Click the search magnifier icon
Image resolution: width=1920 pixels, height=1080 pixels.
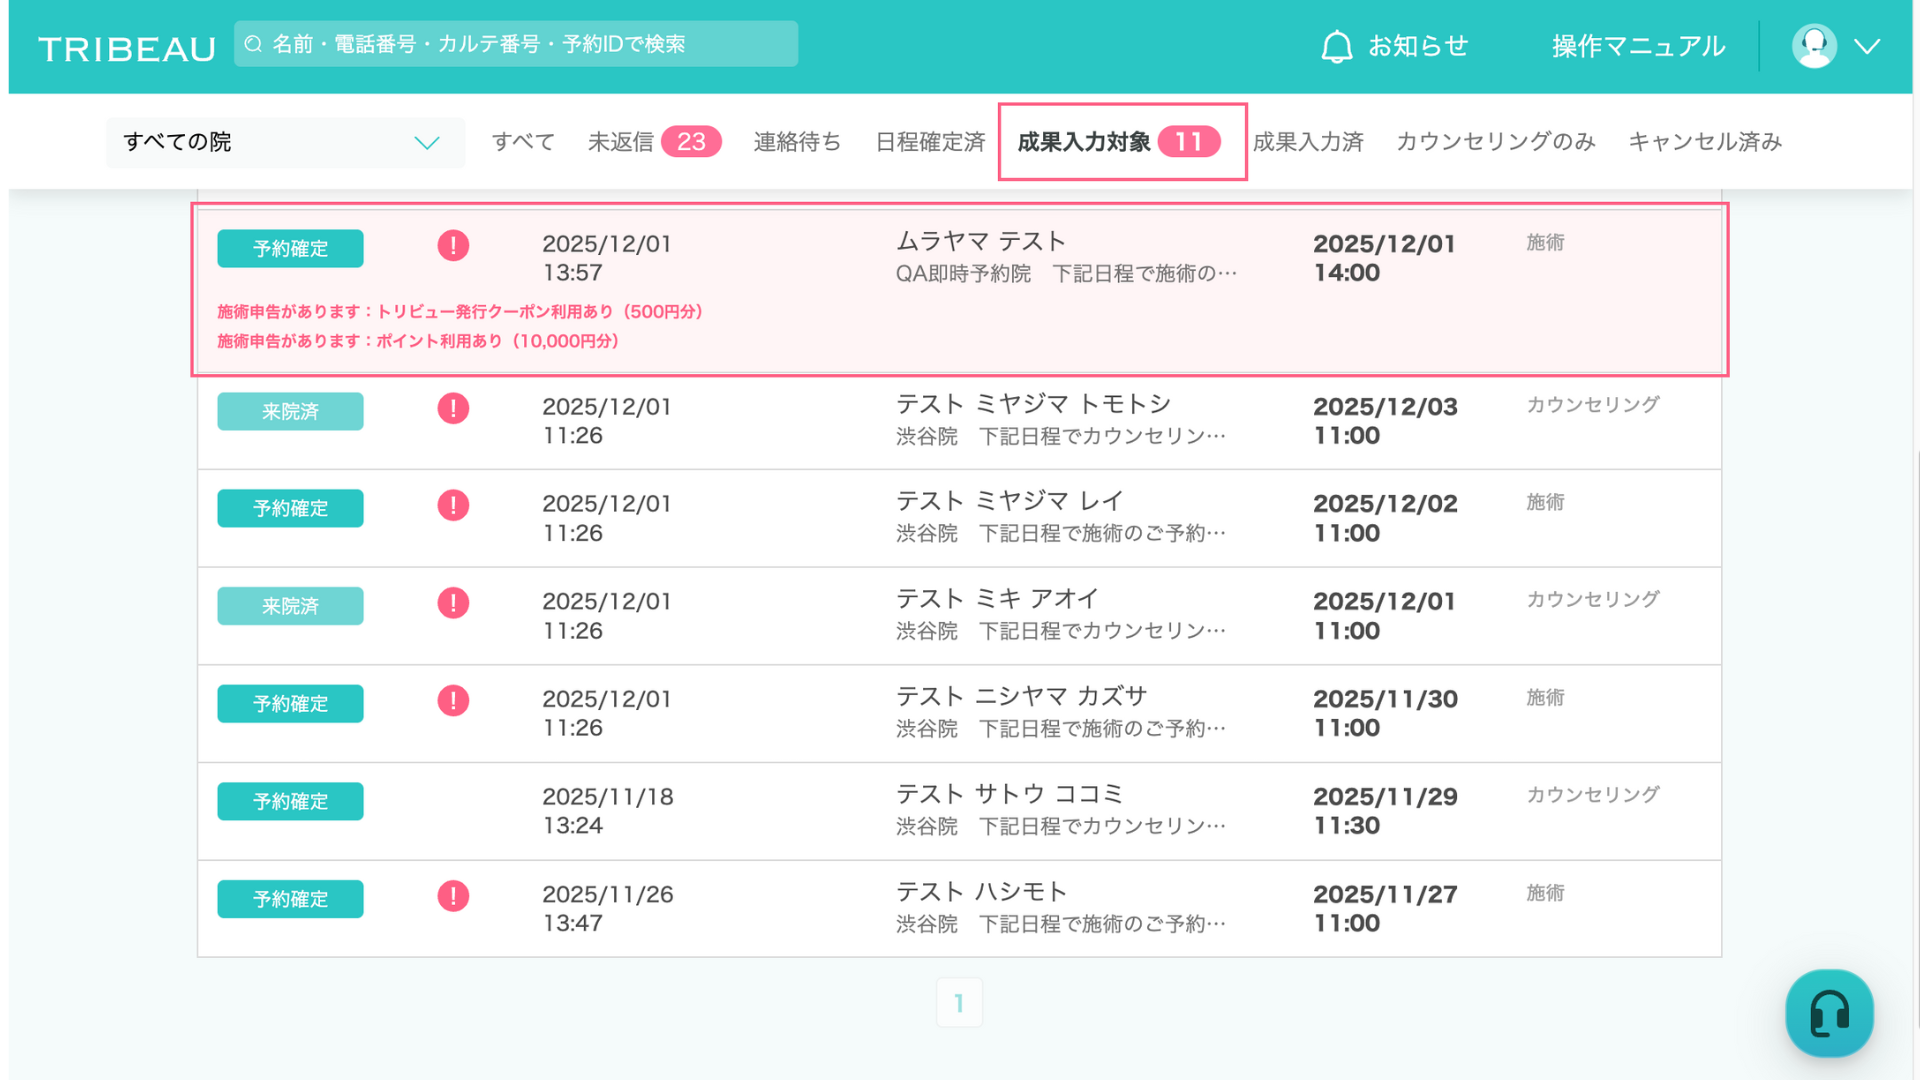tap(253, 44)
